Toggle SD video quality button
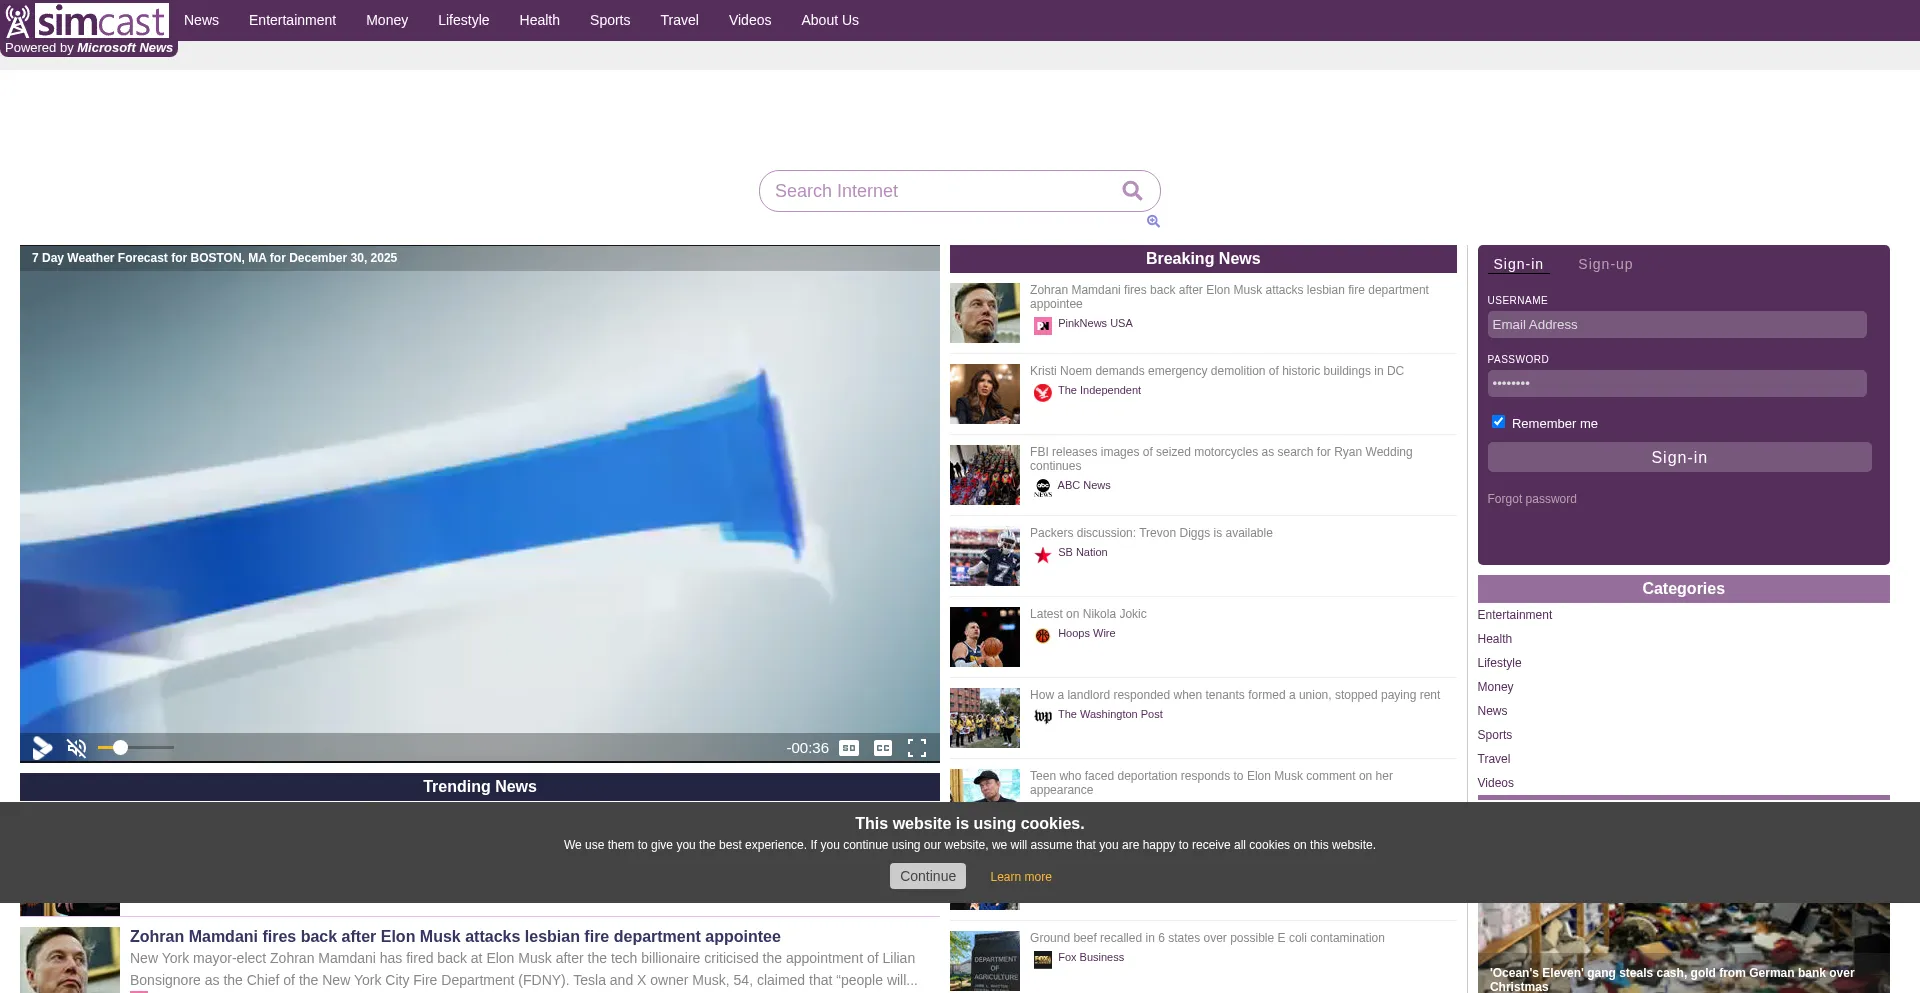Viewport: 1920px width, 993px height. 849,748
